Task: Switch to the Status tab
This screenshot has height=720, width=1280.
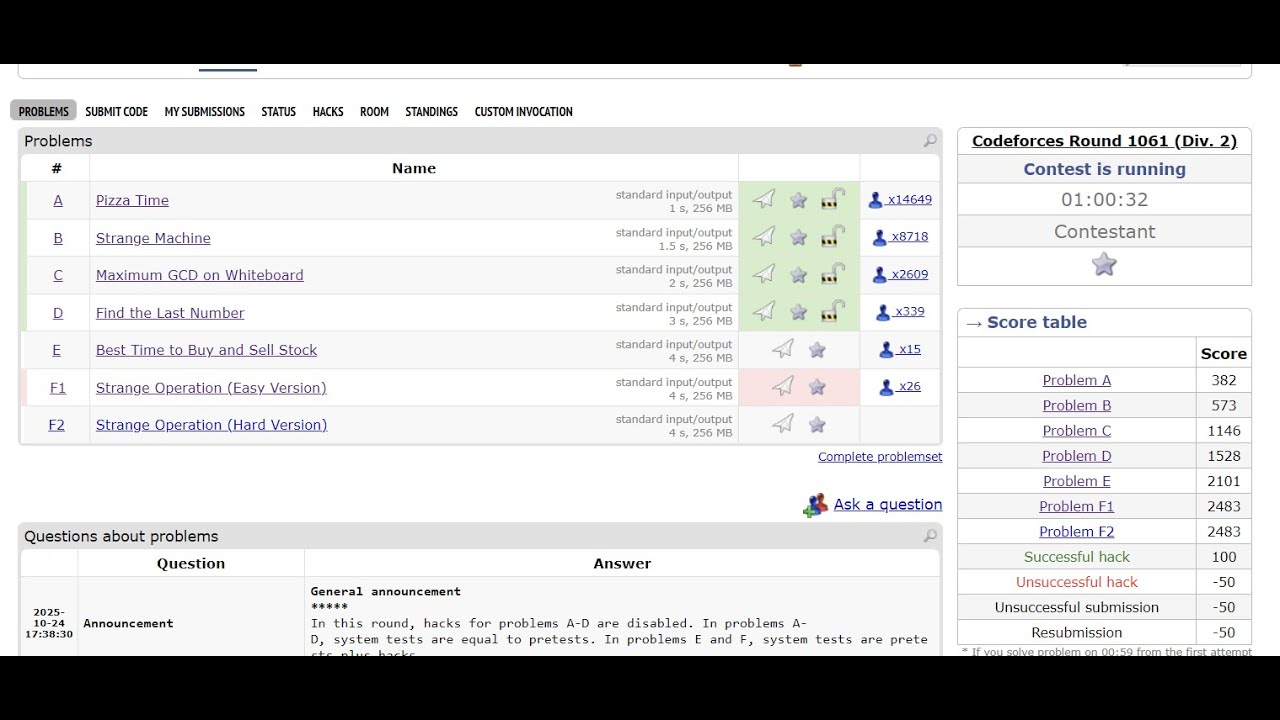Action: tap(278, 111)
